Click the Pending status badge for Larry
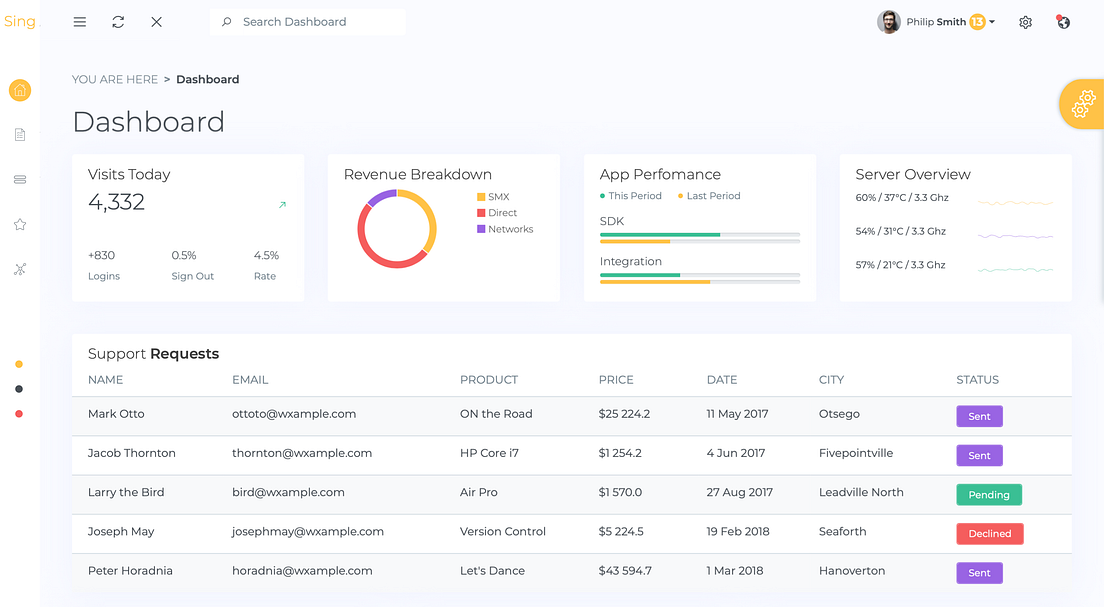Viewport: 1104px width, 607px height. click(989, 494)
